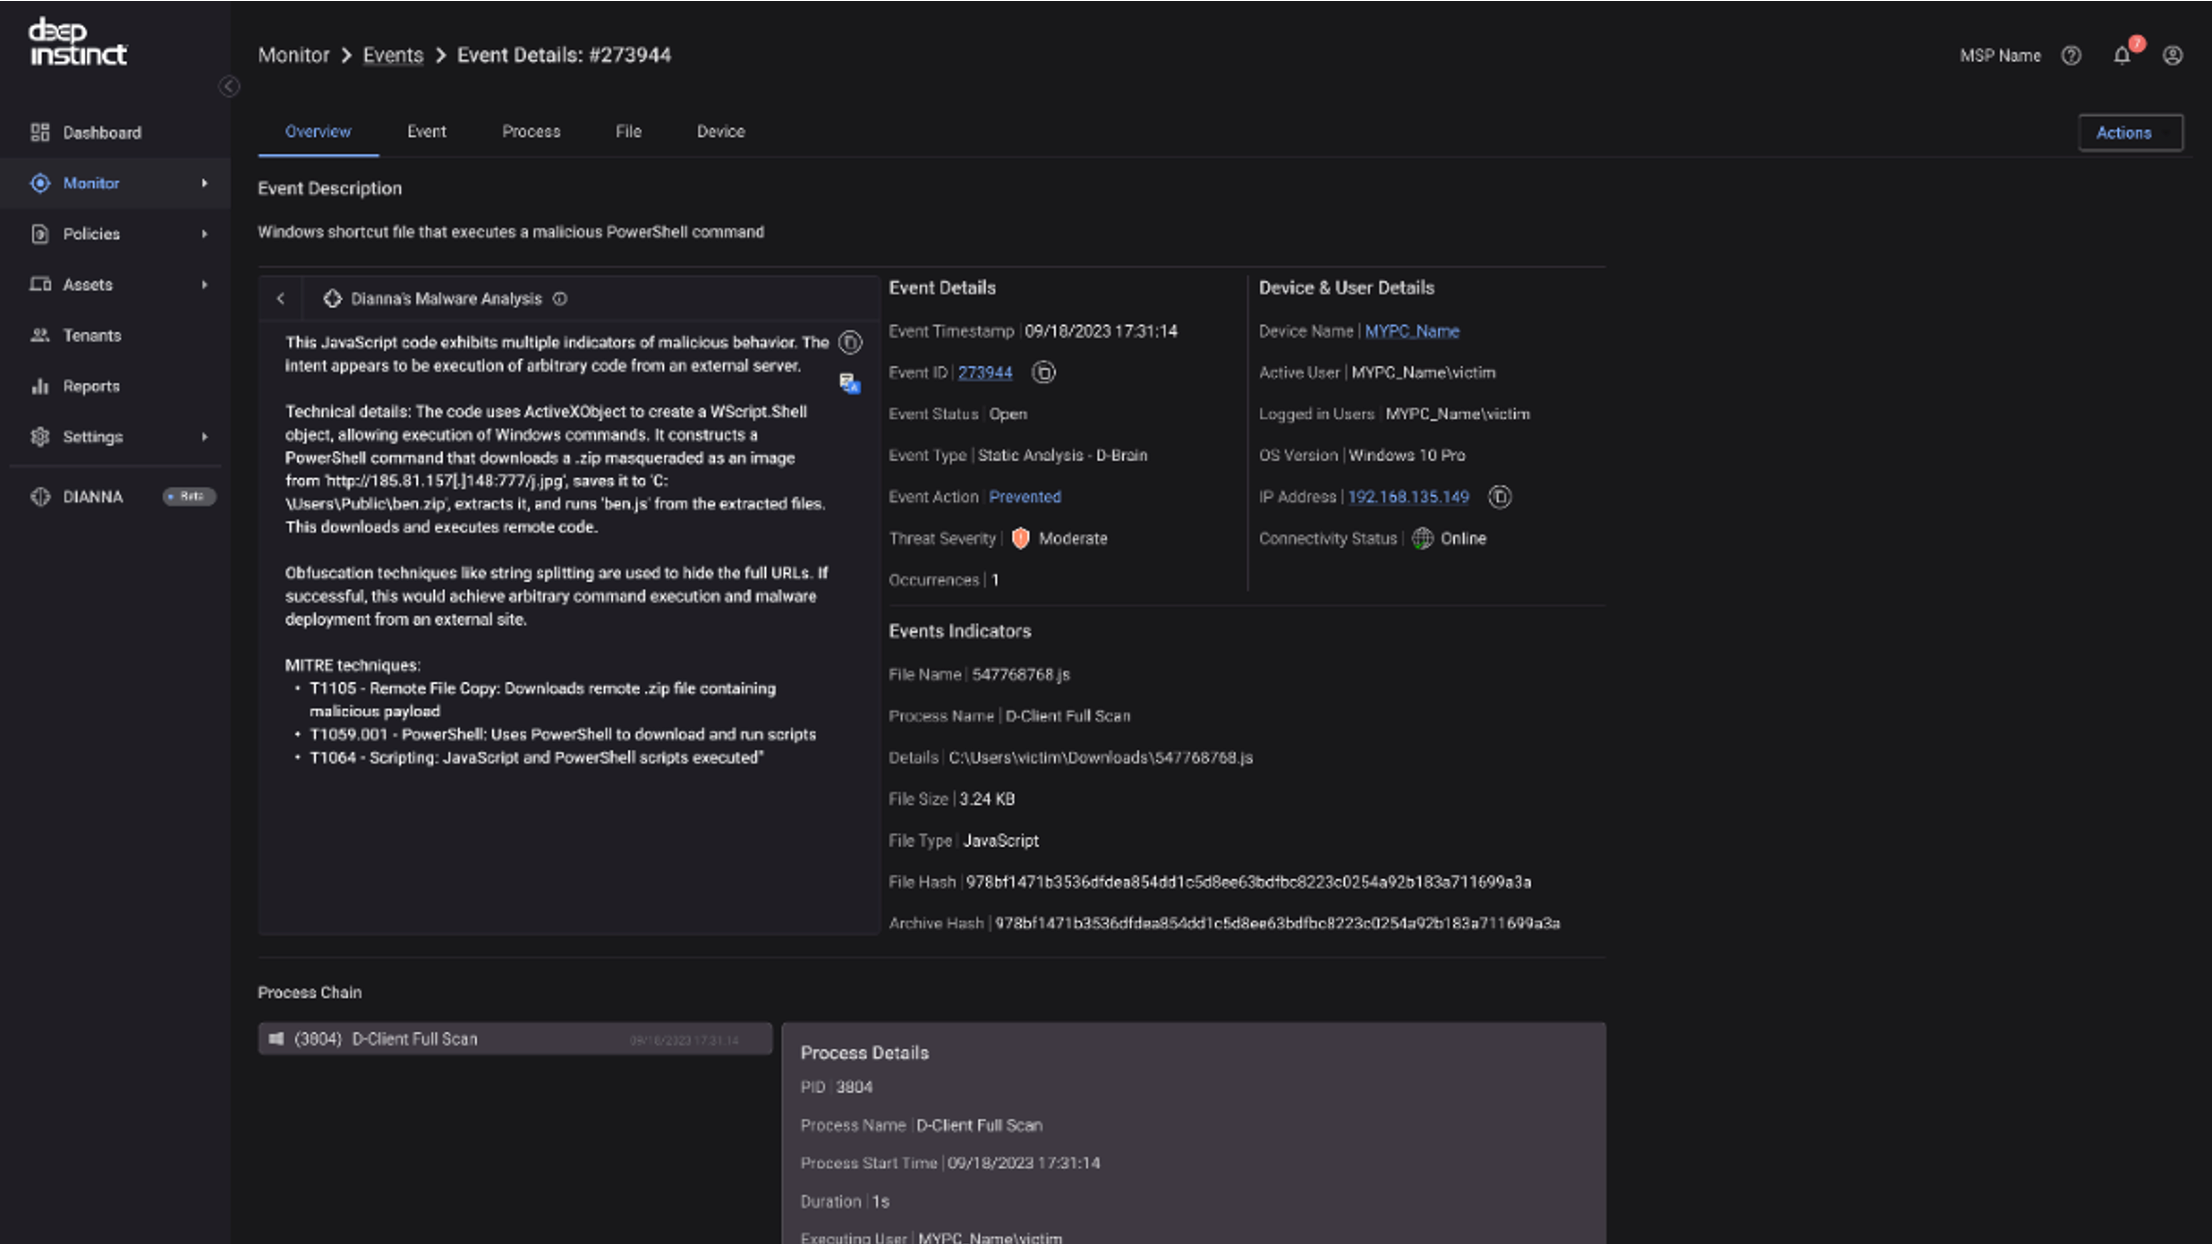Open the notifications bell
The image size is (2212, 1244).
(x=2122, y=56)
